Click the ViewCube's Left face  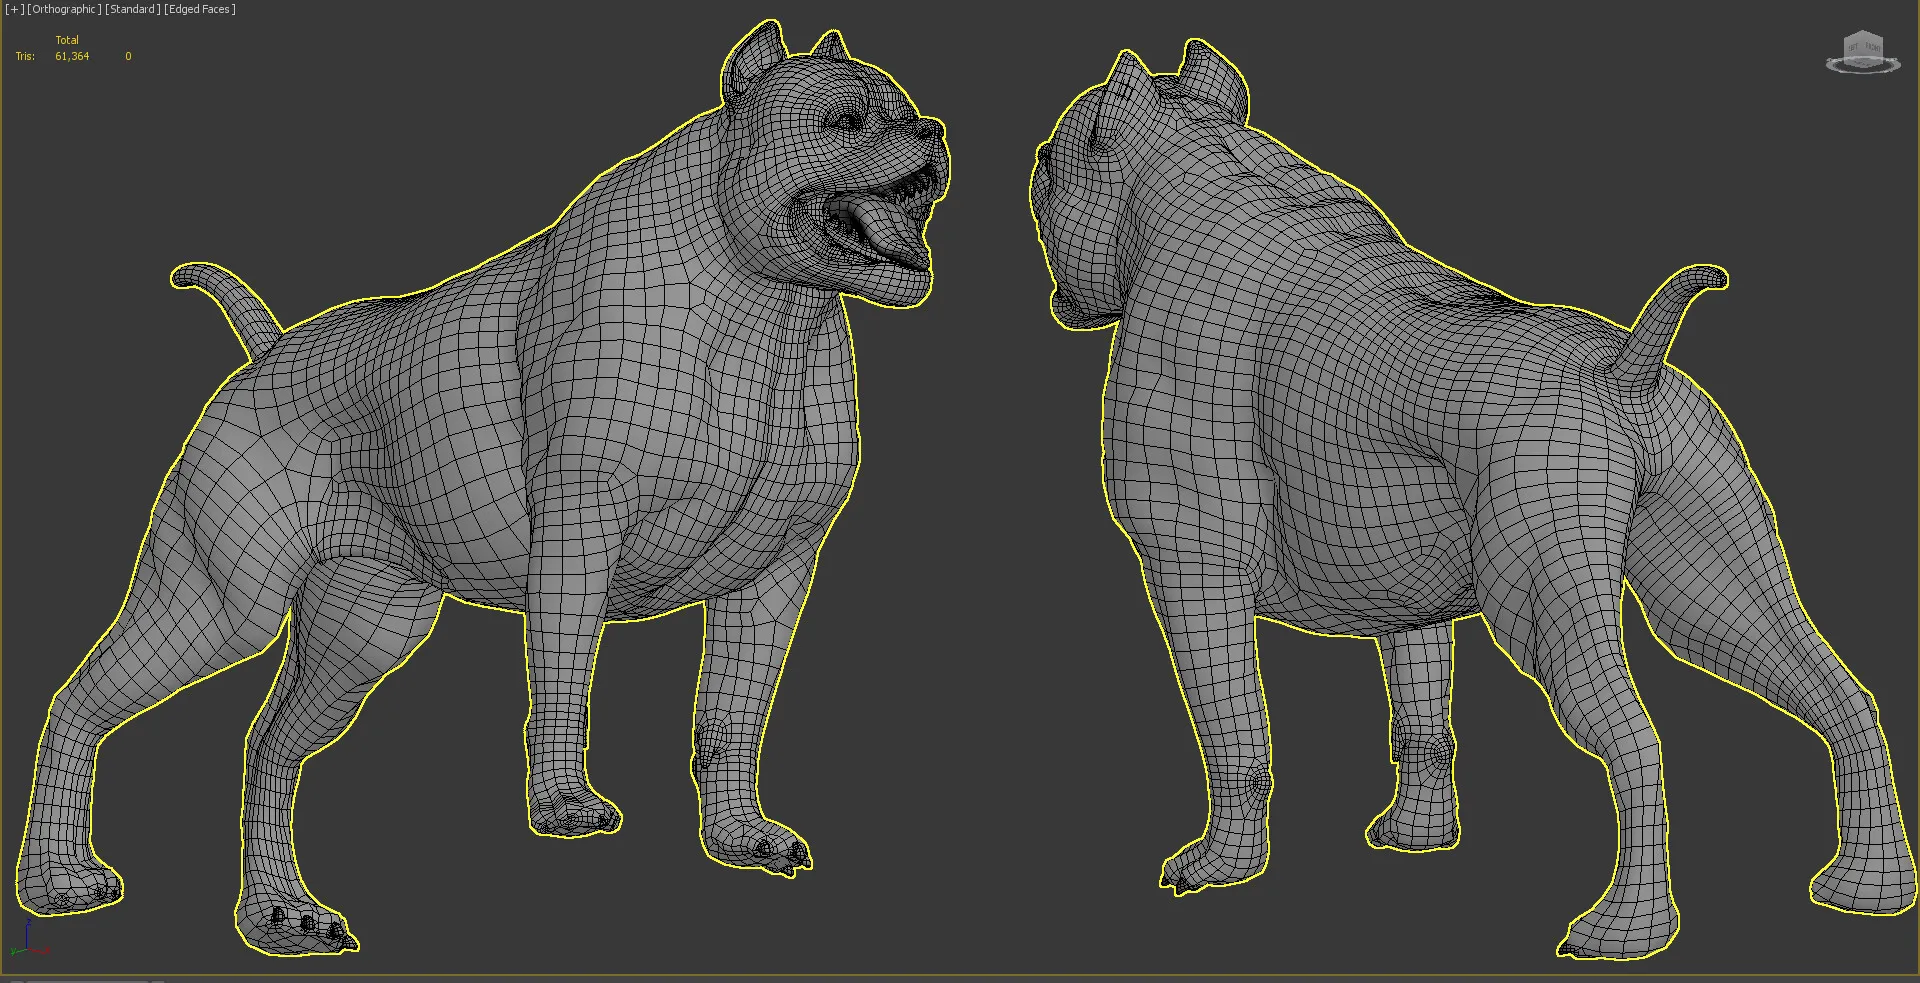click(x=1853, y=47)
